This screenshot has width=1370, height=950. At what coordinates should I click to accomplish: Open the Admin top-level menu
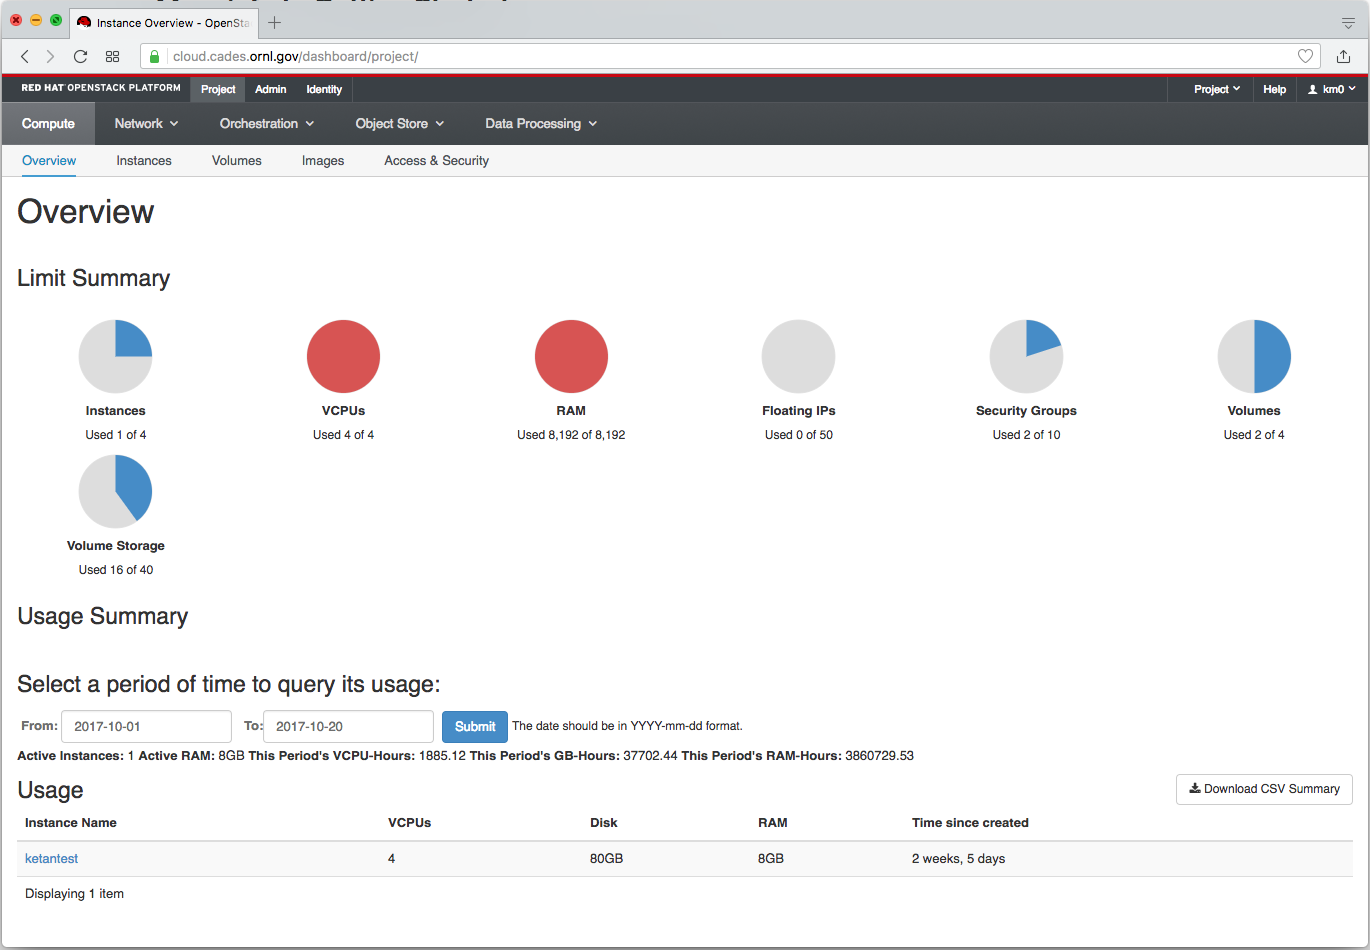click(270, 89)
